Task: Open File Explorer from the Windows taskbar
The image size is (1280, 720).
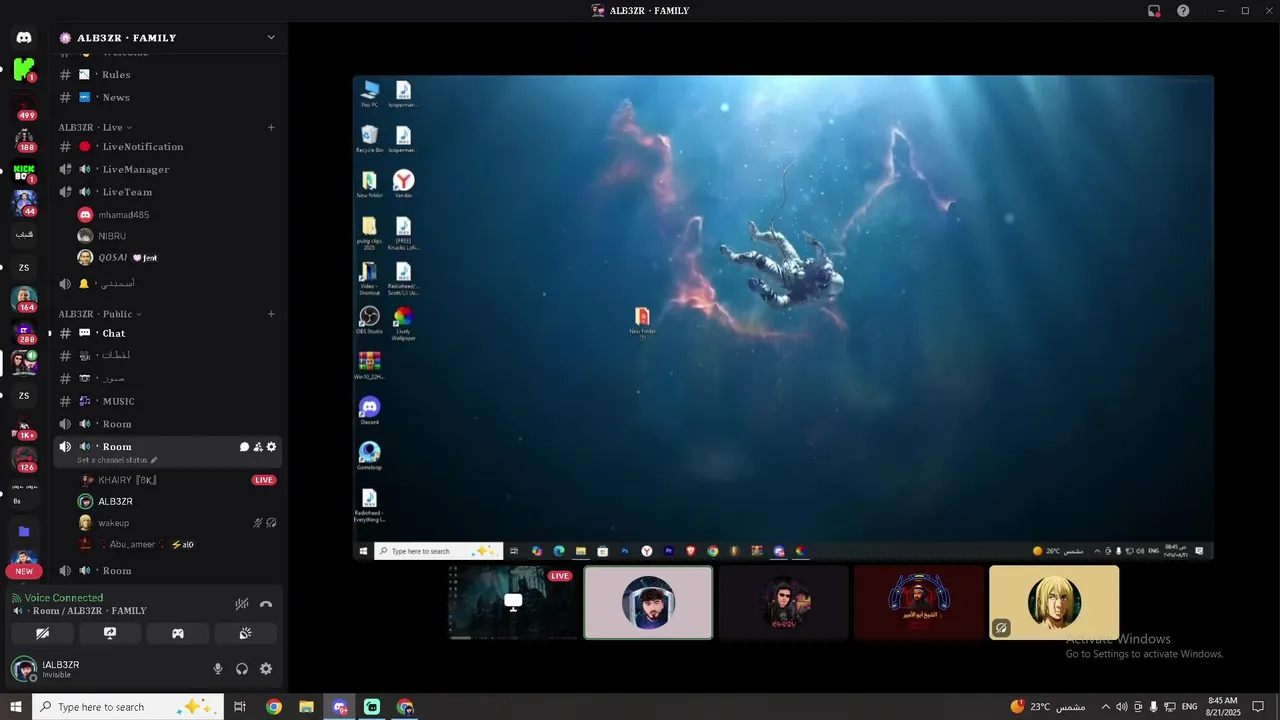Action: tap(306, 707)
